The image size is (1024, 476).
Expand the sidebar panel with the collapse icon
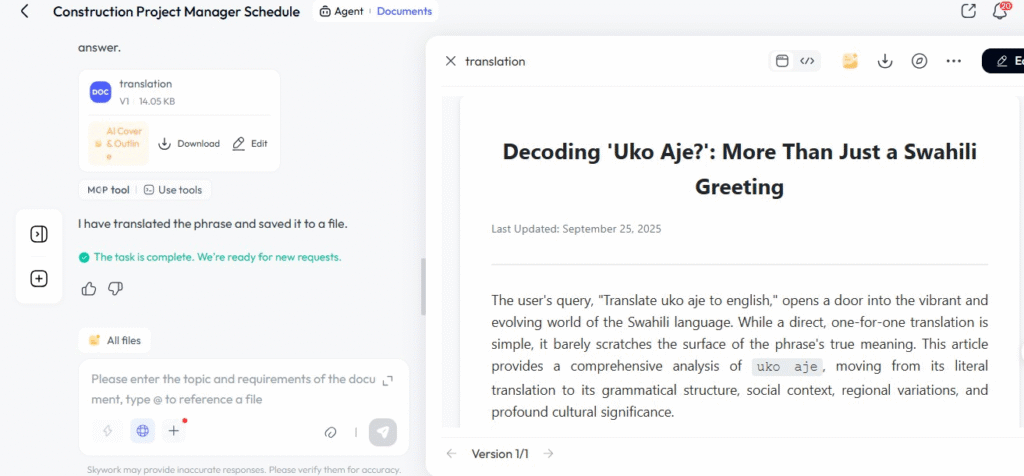[x=39, y=234]
